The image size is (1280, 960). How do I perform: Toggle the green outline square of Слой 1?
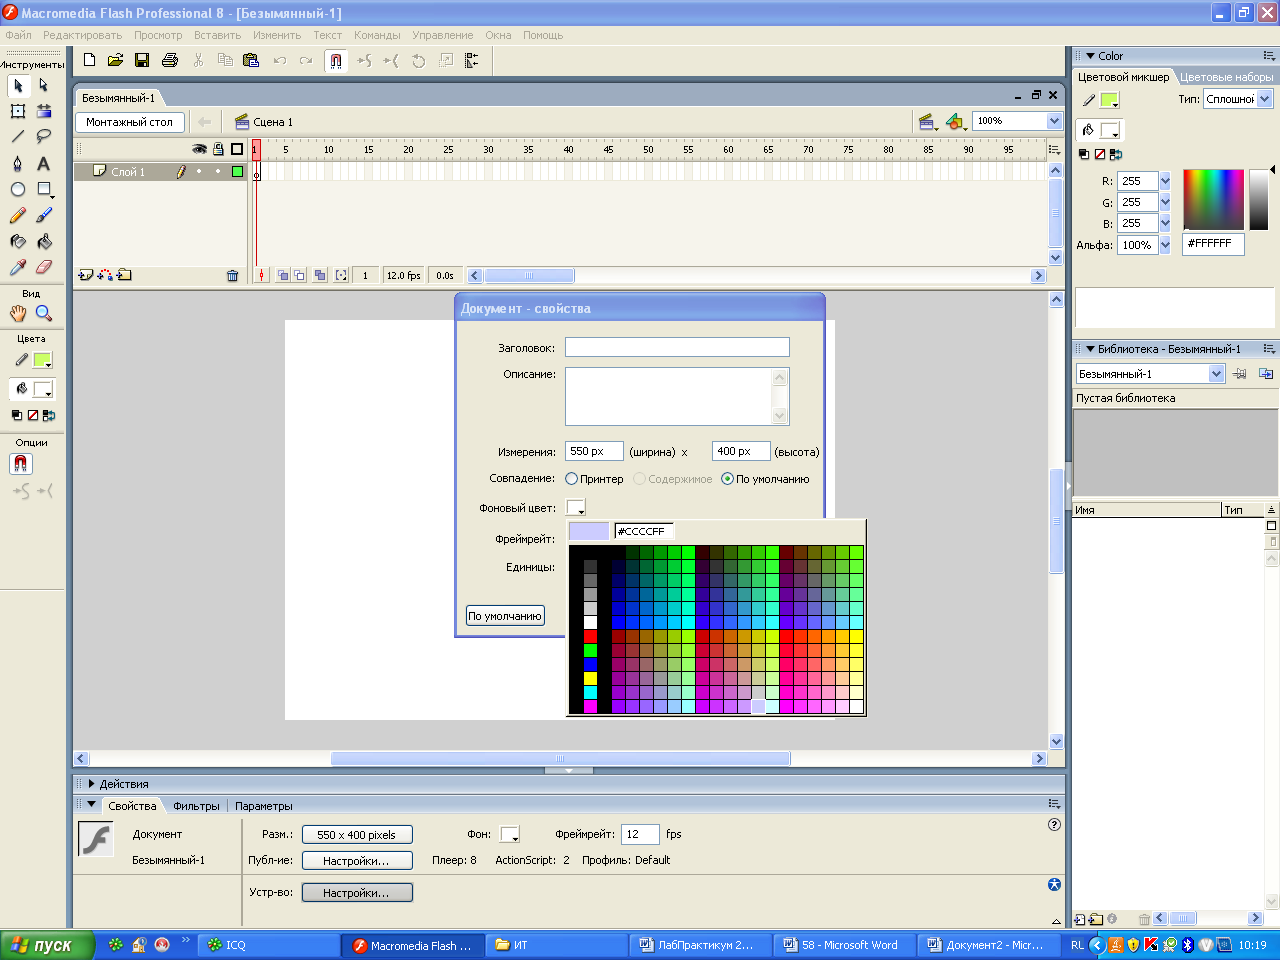[x=237, y=172]
